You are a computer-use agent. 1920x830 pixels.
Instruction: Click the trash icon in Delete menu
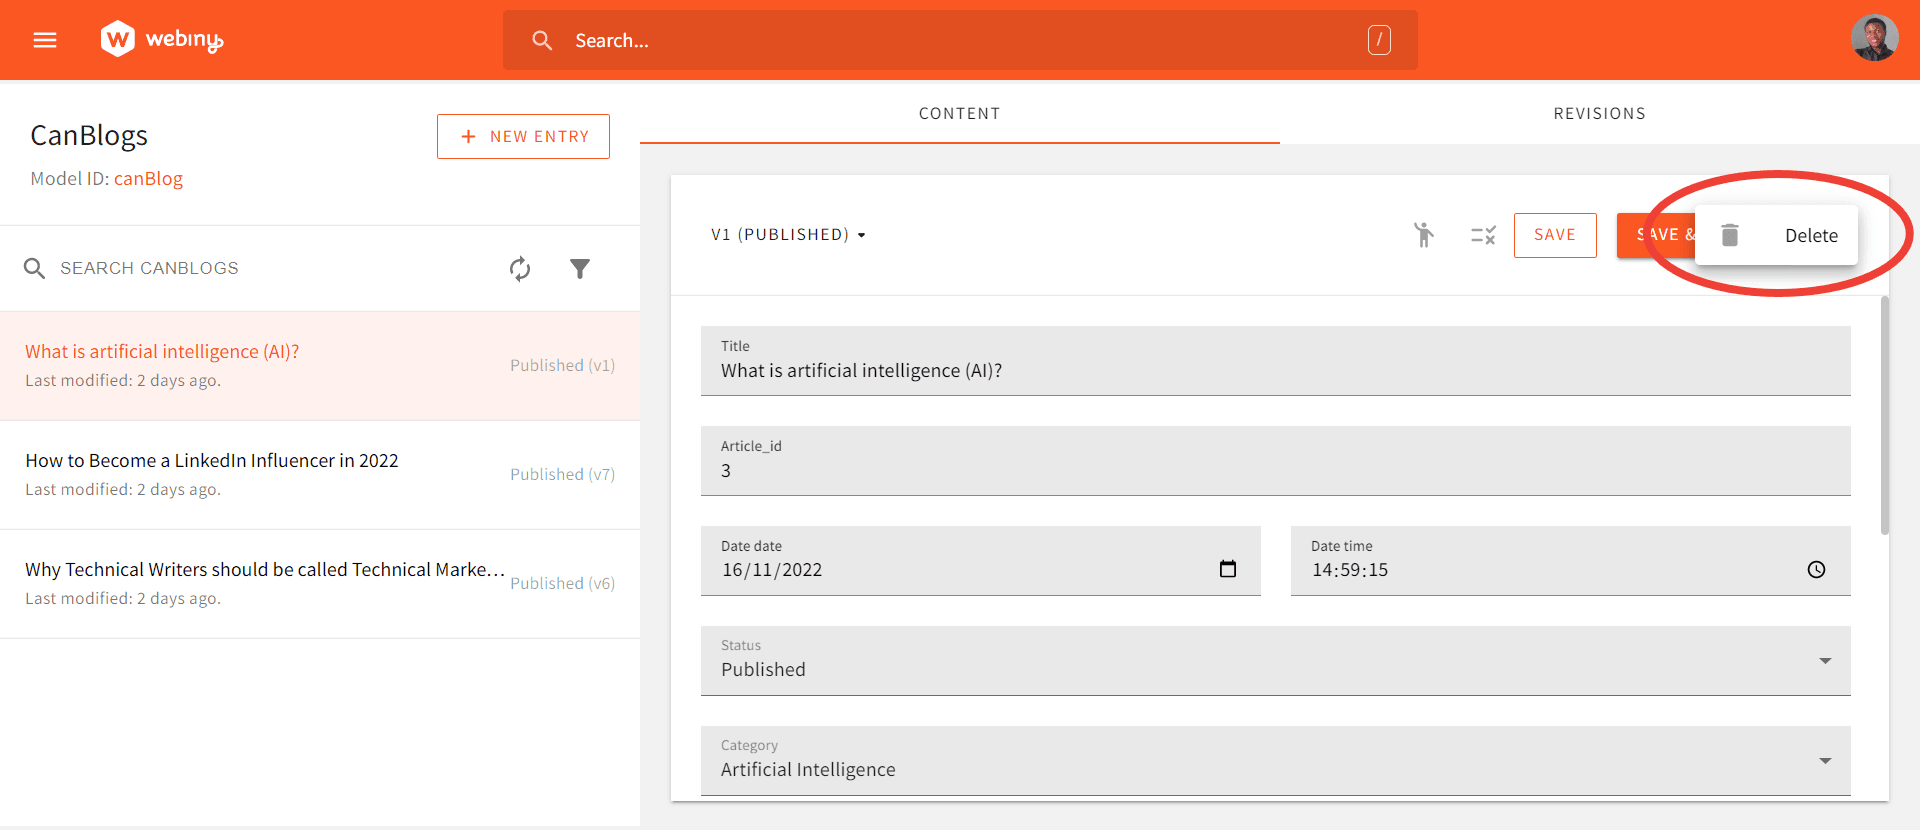[1730, 235]
